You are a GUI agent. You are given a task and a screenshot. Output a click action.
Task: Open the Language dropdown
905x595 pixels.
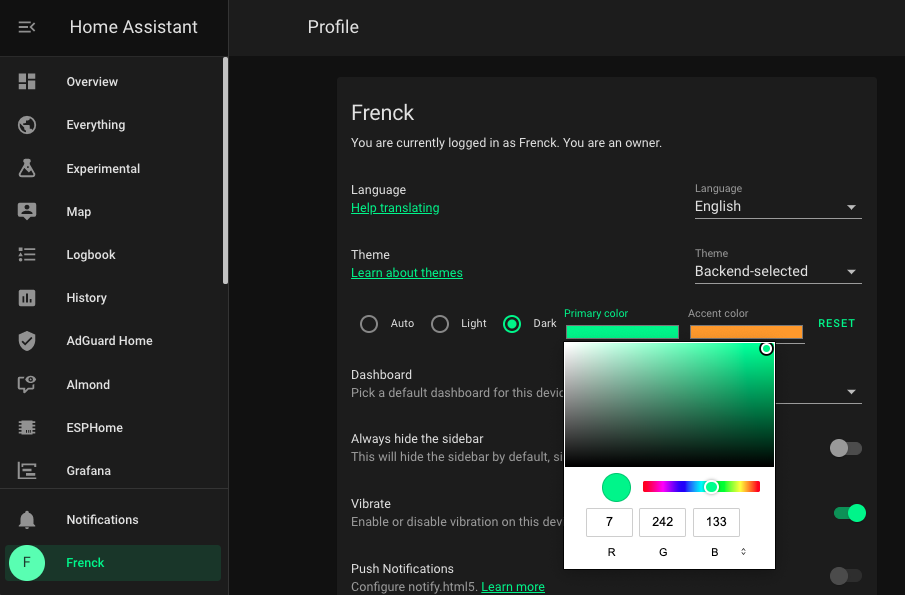pyautogui.click(x=777, y=206)
